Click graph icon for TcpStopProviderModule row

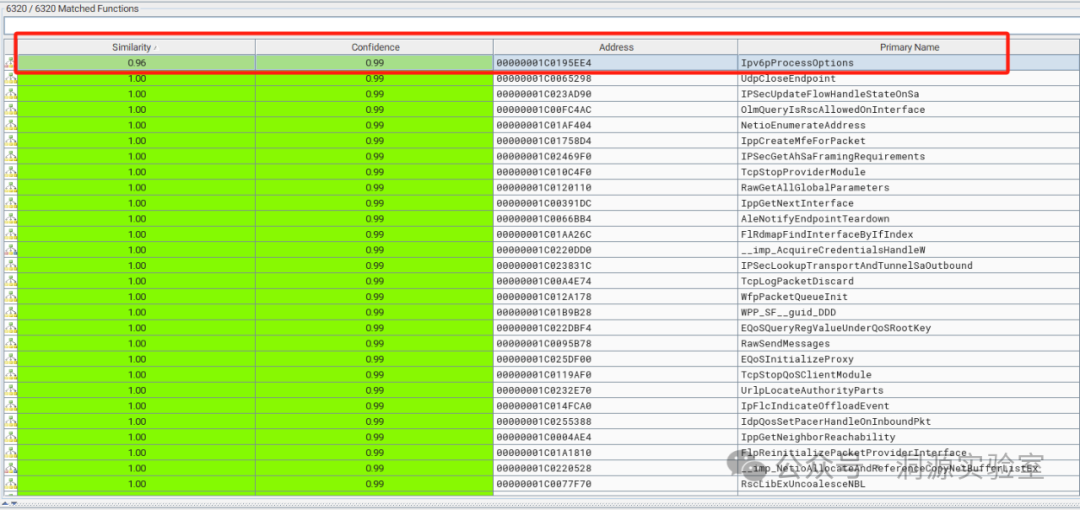tap(11, 172)
